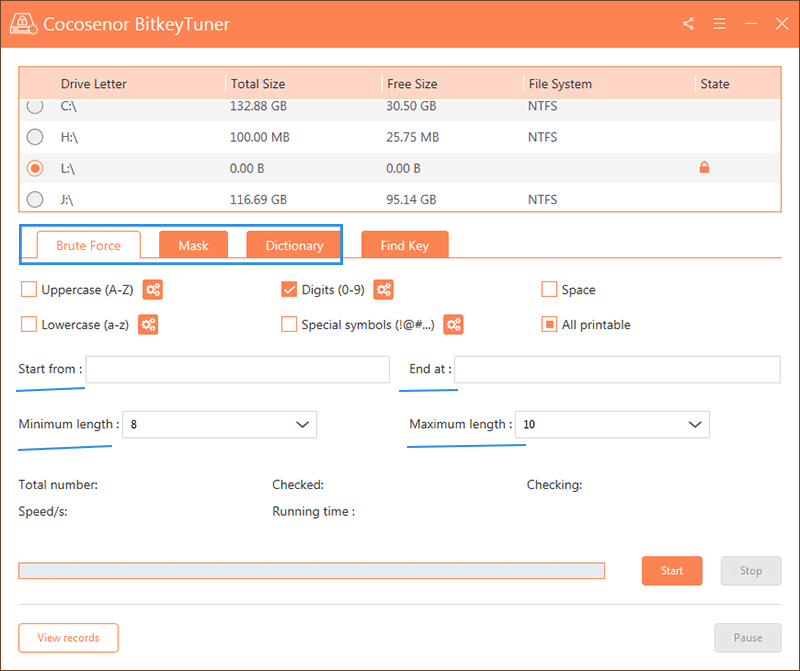800x671 pixels.
Task: Select the H:\ drive radio button
Action: [x=35, y=137]
